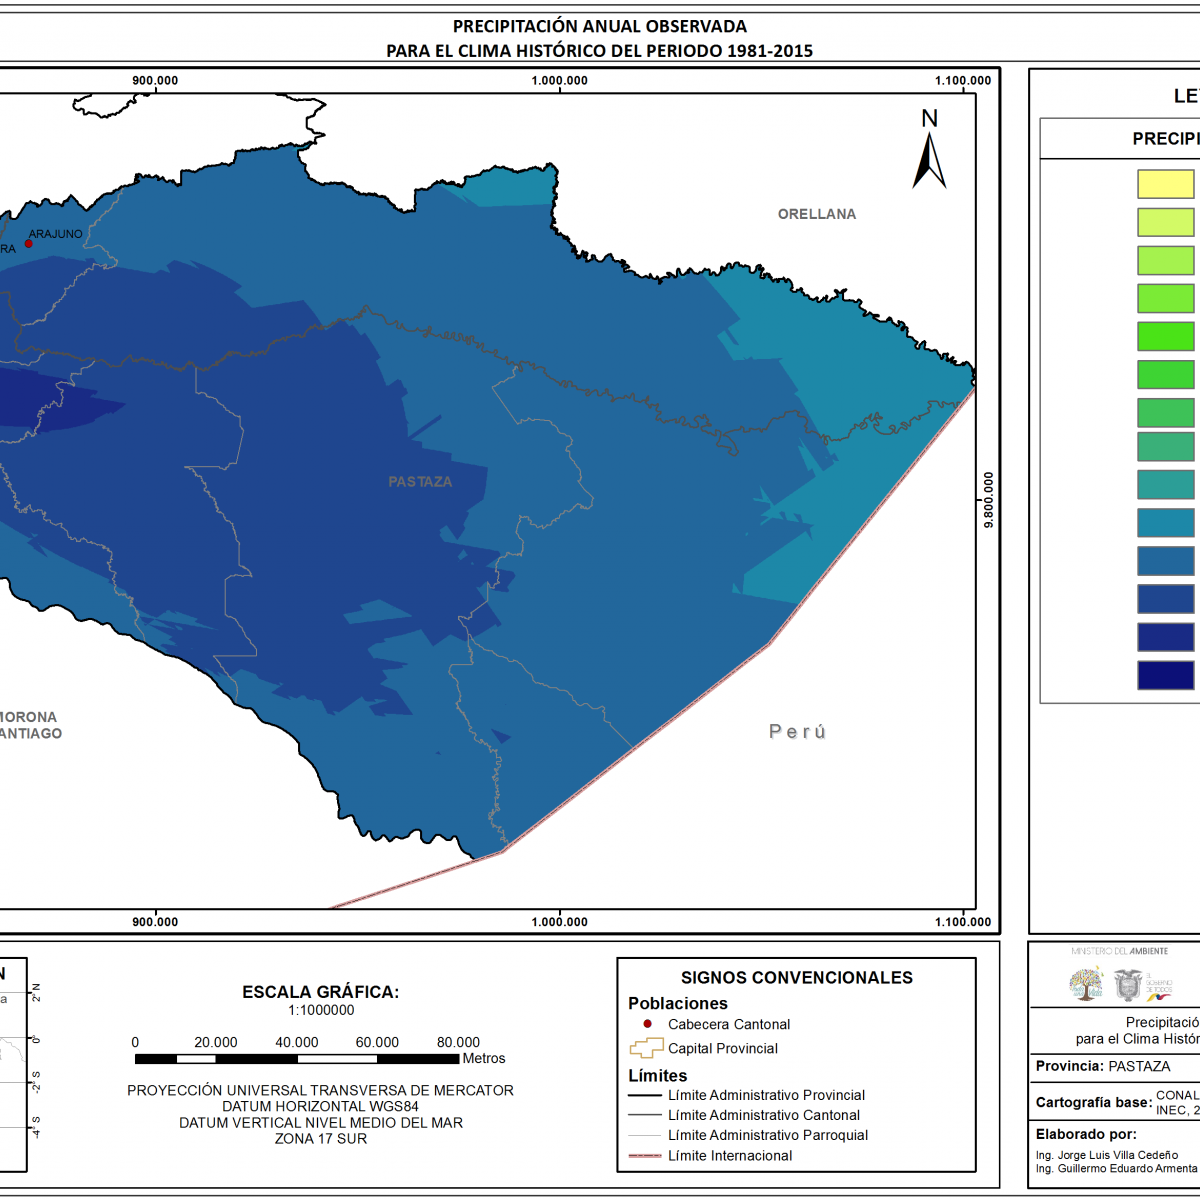
Task: Click the Ecuador coat of arms logo
Action: (x=1129, y=985)
